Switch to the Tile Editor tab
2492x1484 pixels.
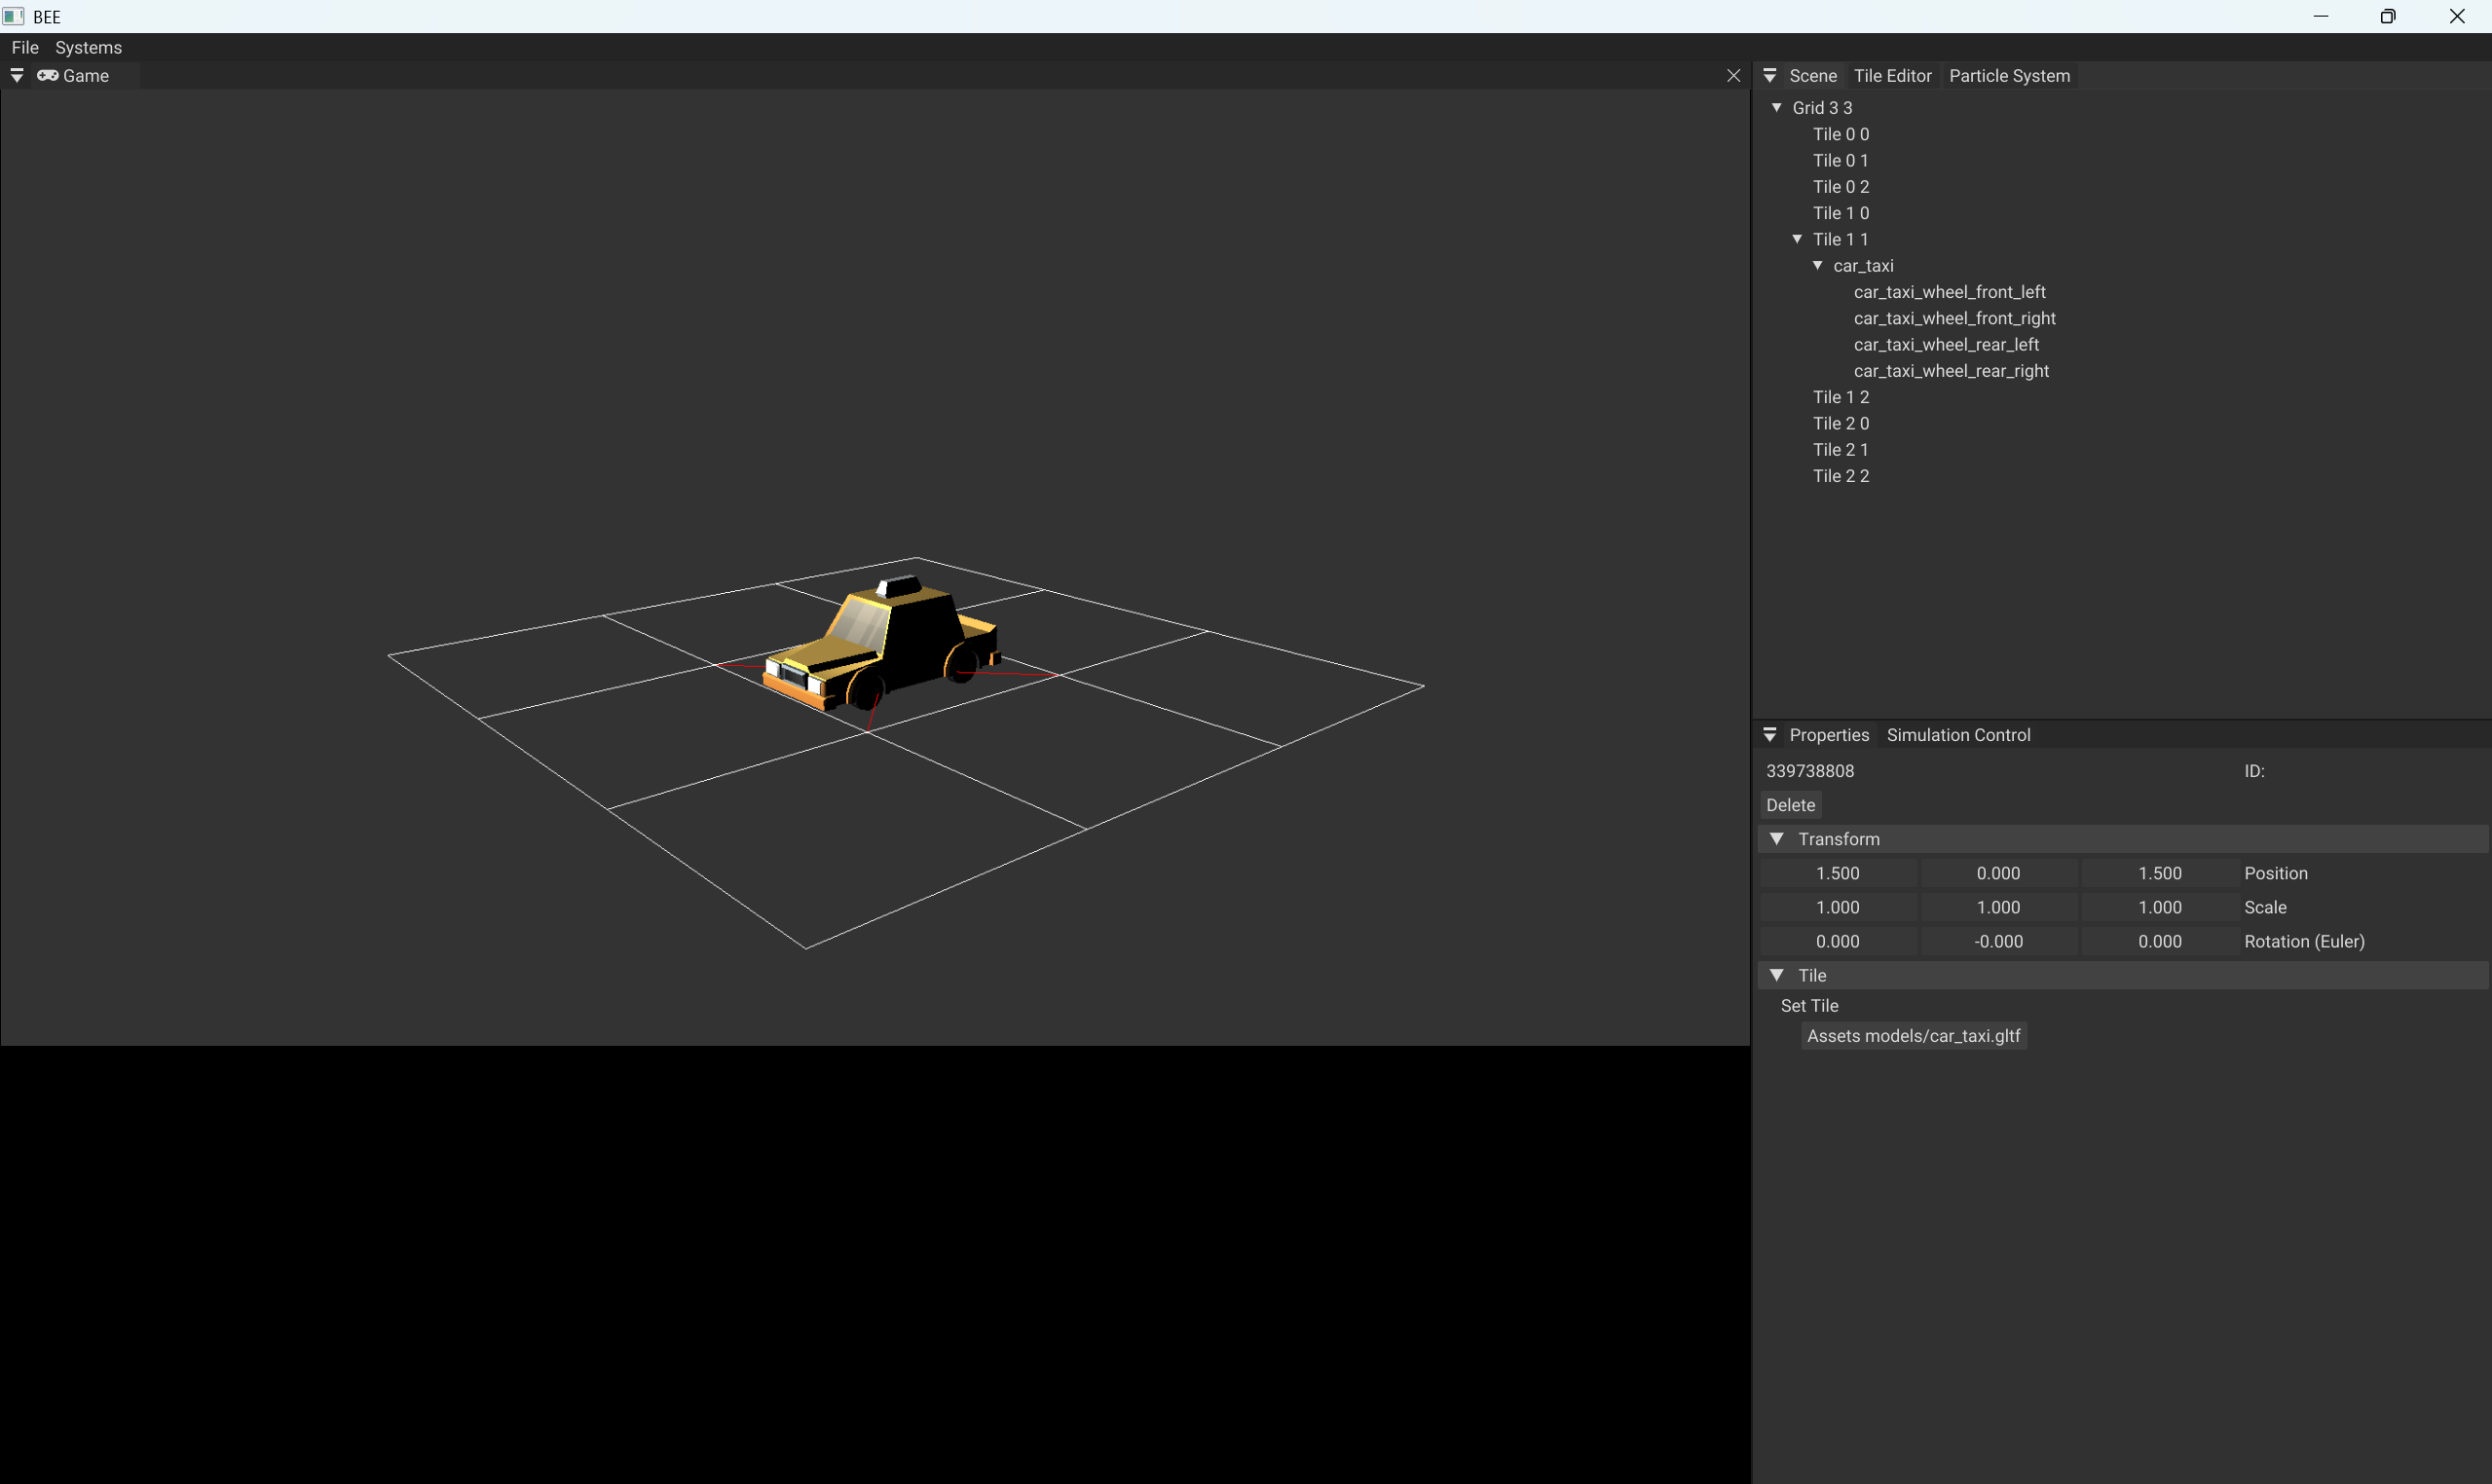1892,76
